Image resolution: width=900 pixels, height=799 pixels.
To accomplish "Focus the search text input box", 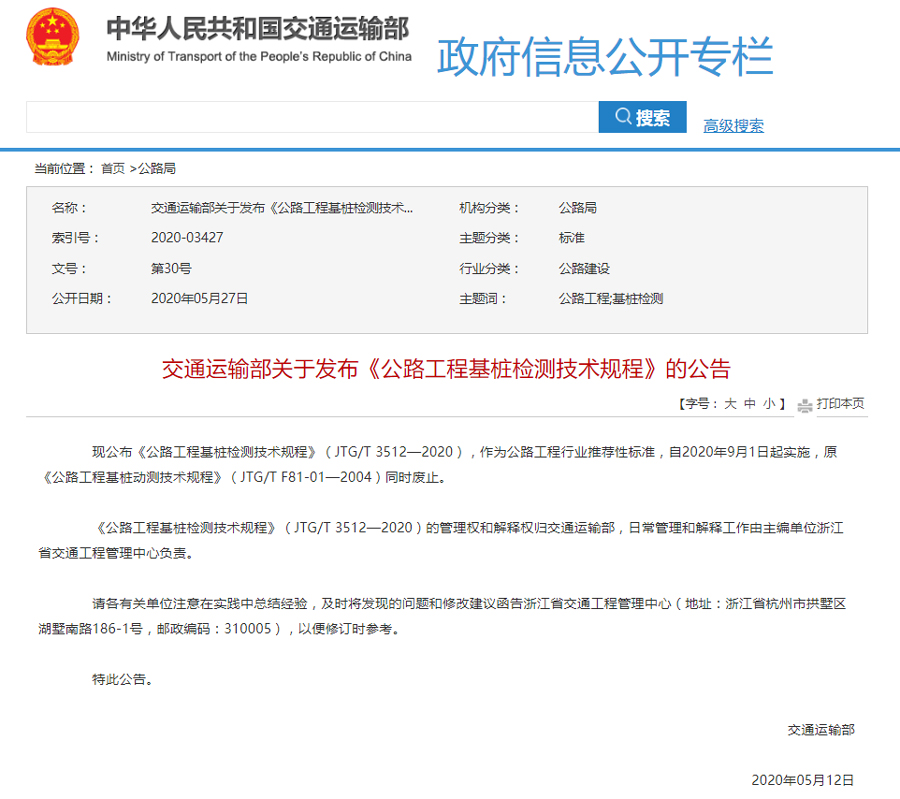I will (311, 117).
